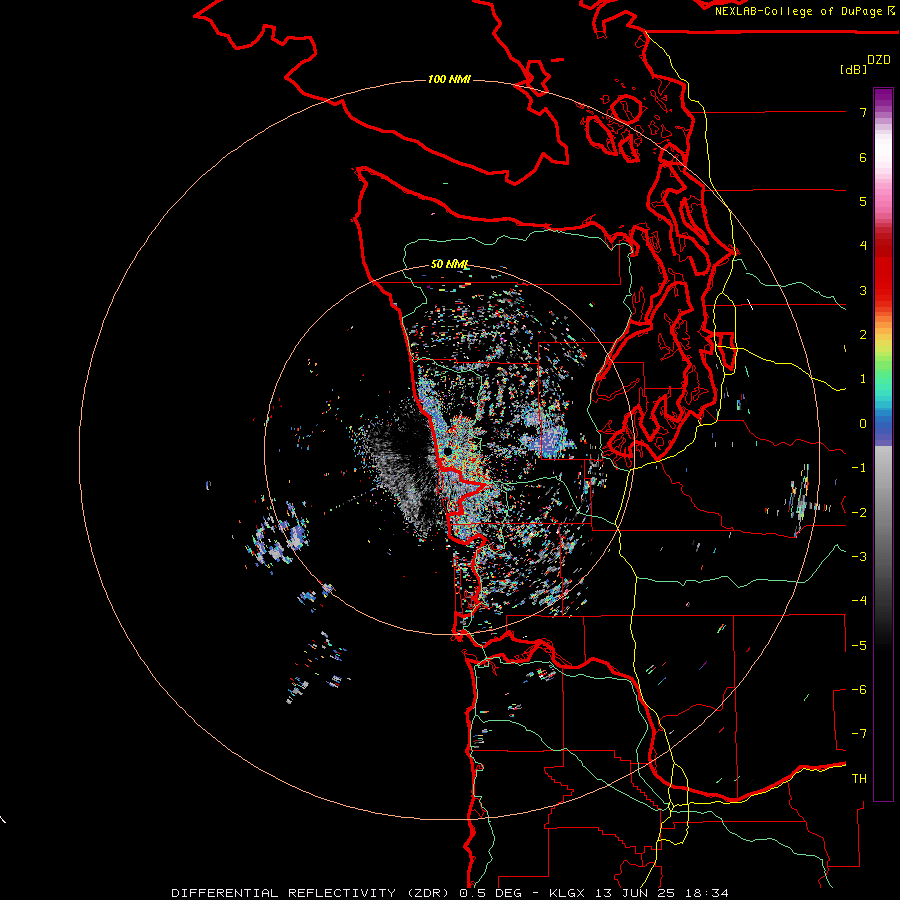Click the '100 NMI' range ring label
Image resolution: width=900 pixels, height=900 pixels.
click(x=449, y=79)
